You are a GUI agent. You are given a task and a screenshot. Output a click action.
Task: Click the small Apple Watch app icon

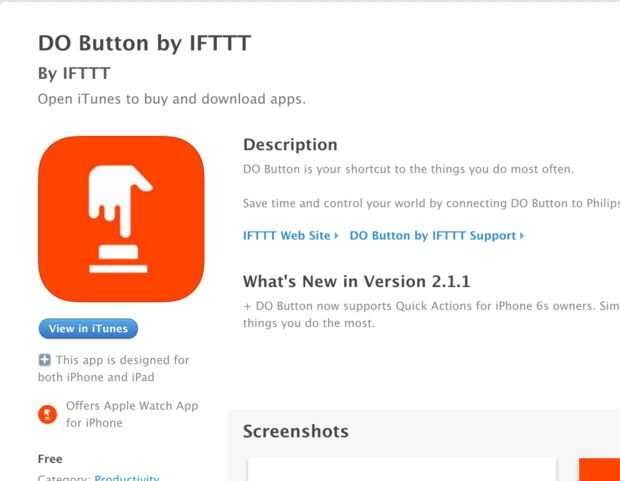coord(47,414)
